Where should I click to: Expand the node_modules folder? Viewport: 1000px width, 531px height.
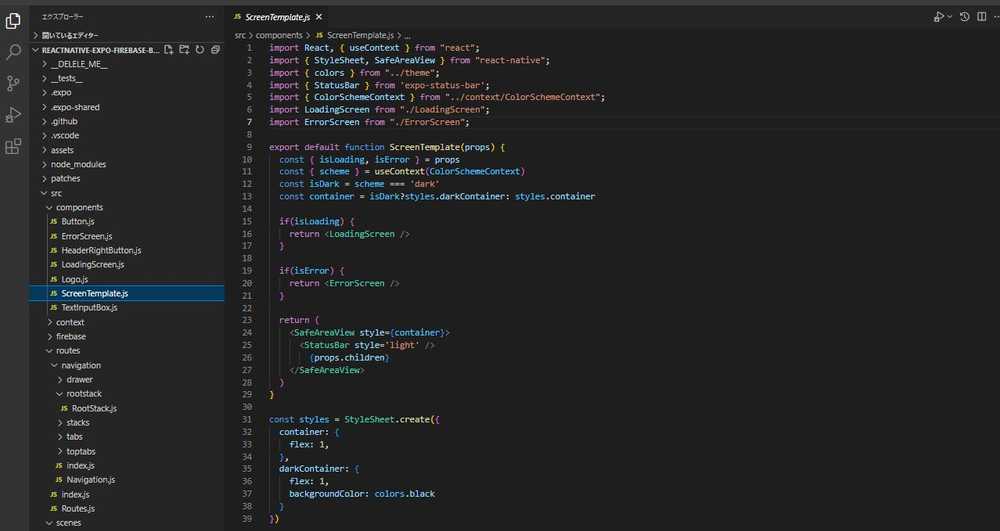[128, 164]
